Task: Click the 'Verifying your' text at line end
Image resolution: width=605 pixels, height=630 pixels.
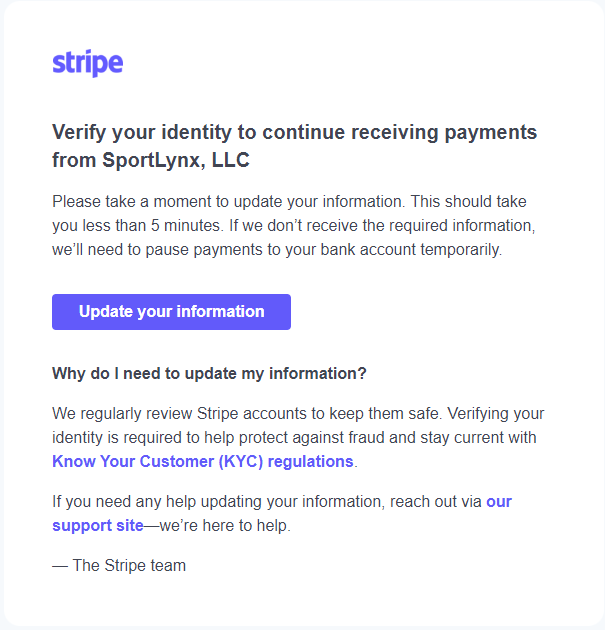Action: click(496, 413)
